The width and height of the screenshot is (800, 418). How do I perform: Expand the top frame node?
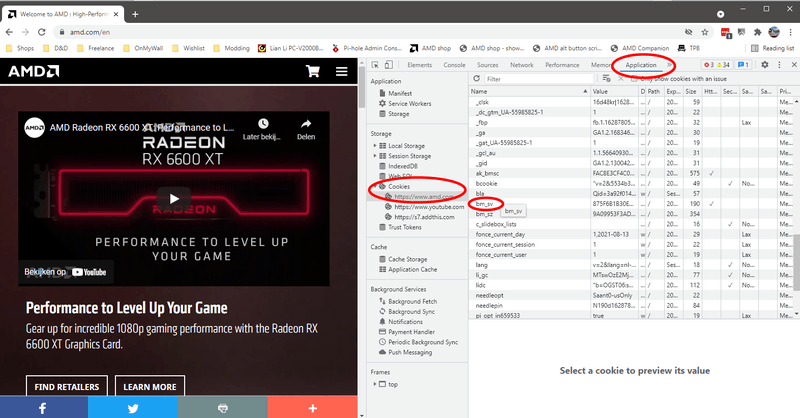pos(375,384)
